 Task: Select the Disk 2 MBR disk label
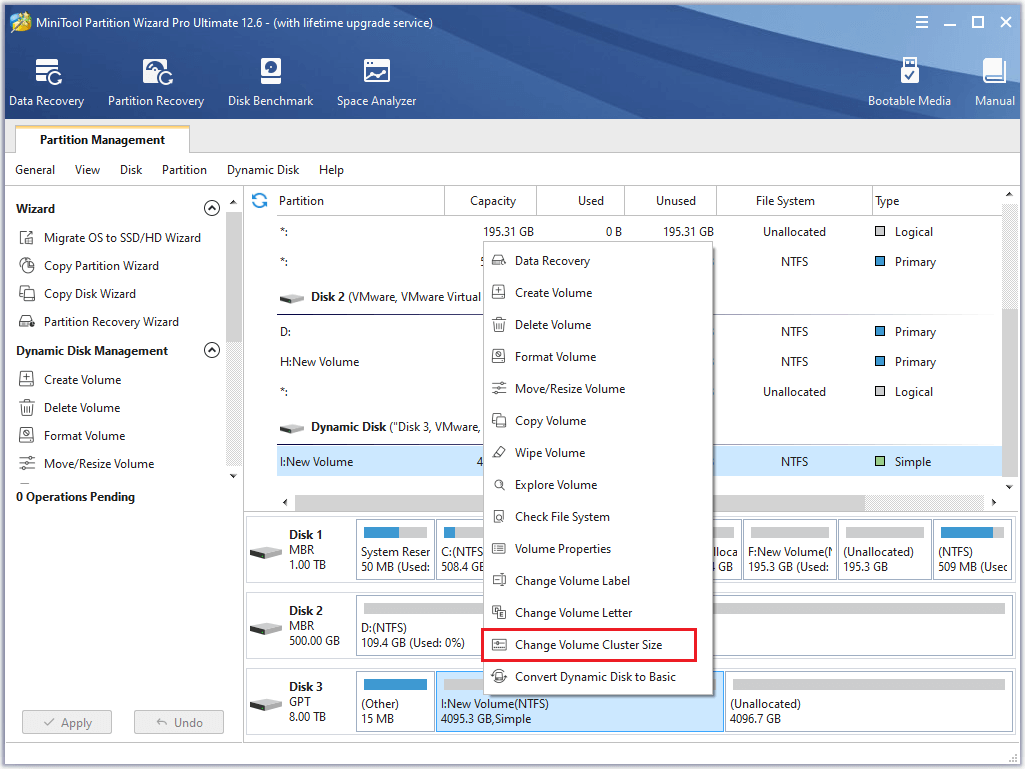[301, 625]
